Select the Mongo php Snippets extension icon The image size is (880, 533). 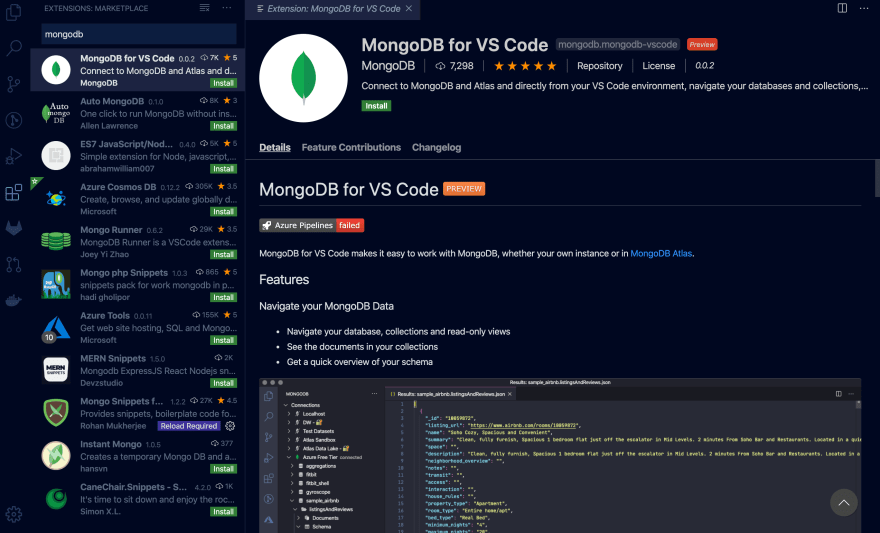[x=56, y=284]
